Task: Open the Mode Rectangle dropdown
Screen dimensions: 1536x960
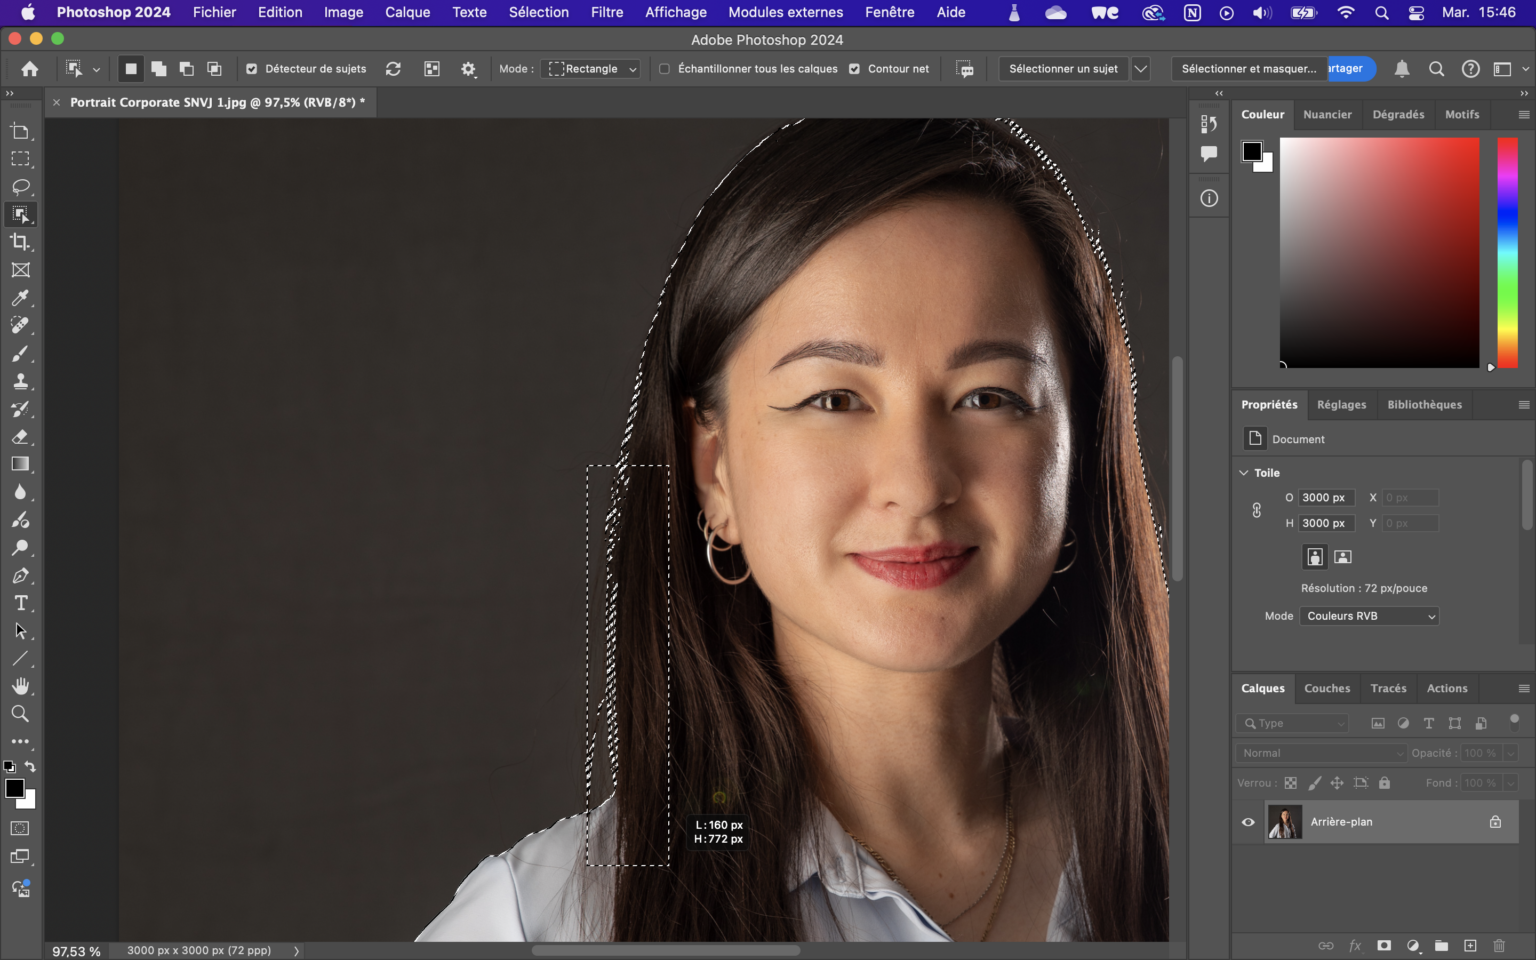Action: 592,69
